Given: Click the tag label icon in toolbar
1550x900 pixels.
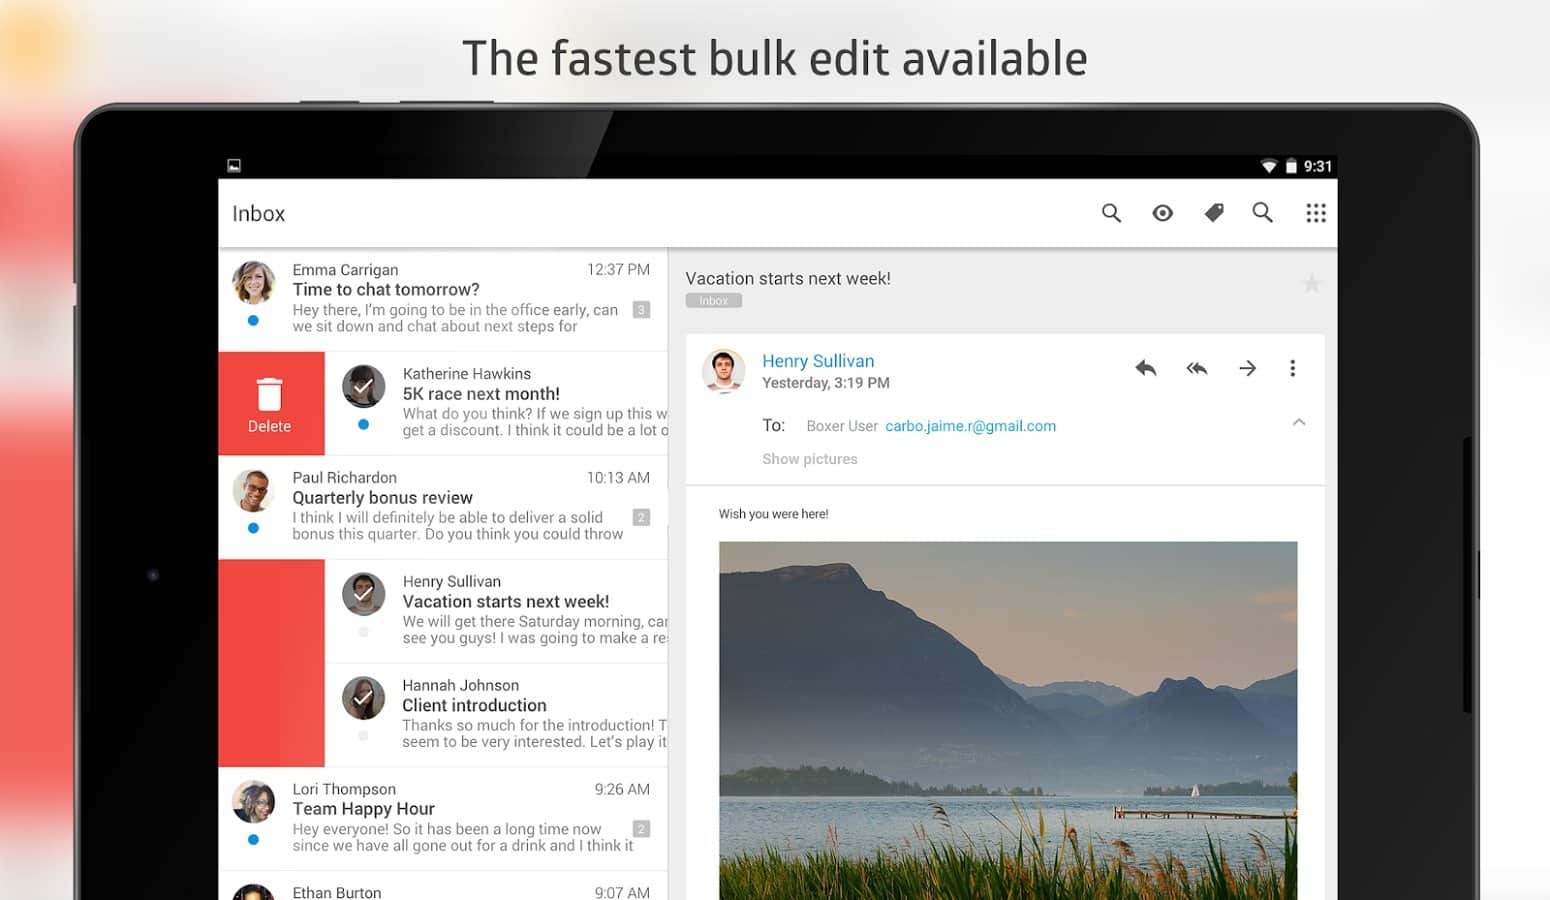Looking at the screenshot, I should [x=1213, y=213].
